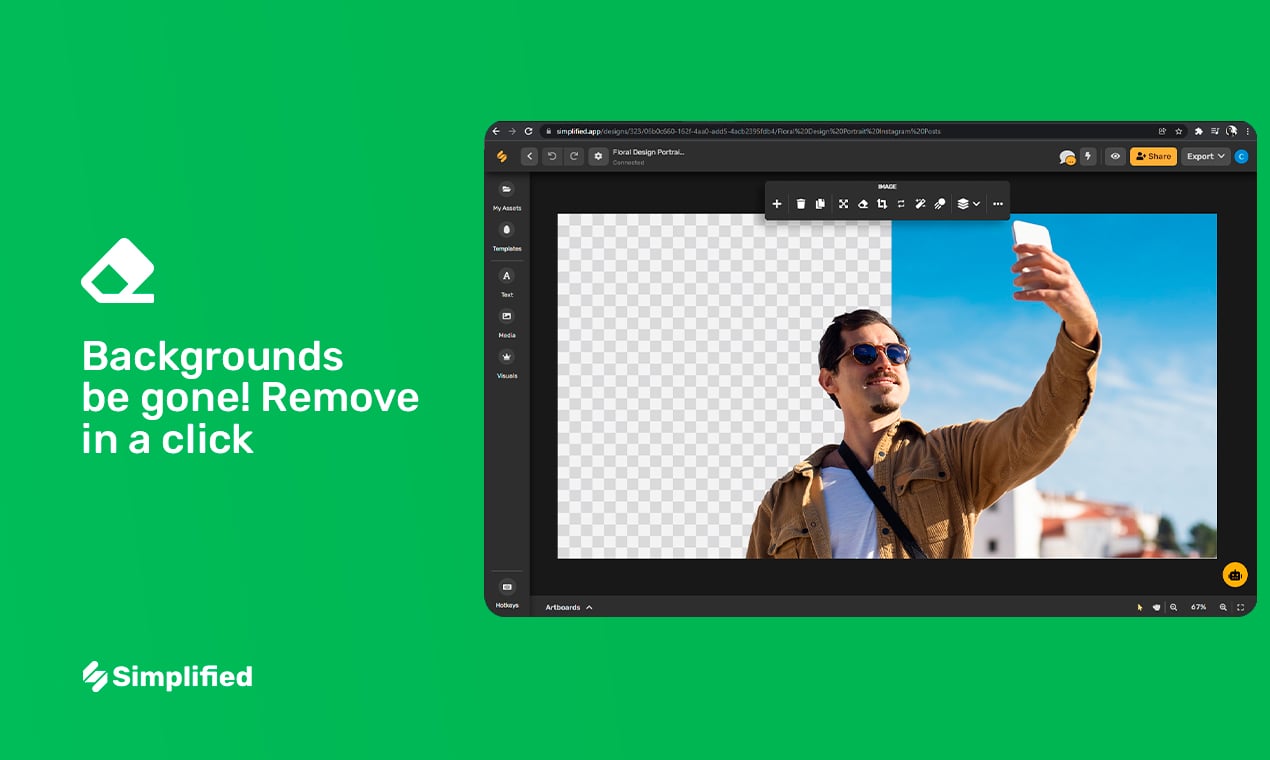Screen dimensions: 1270x760
Task: Activate the pointer select tool
Action: pos(1139,607)
